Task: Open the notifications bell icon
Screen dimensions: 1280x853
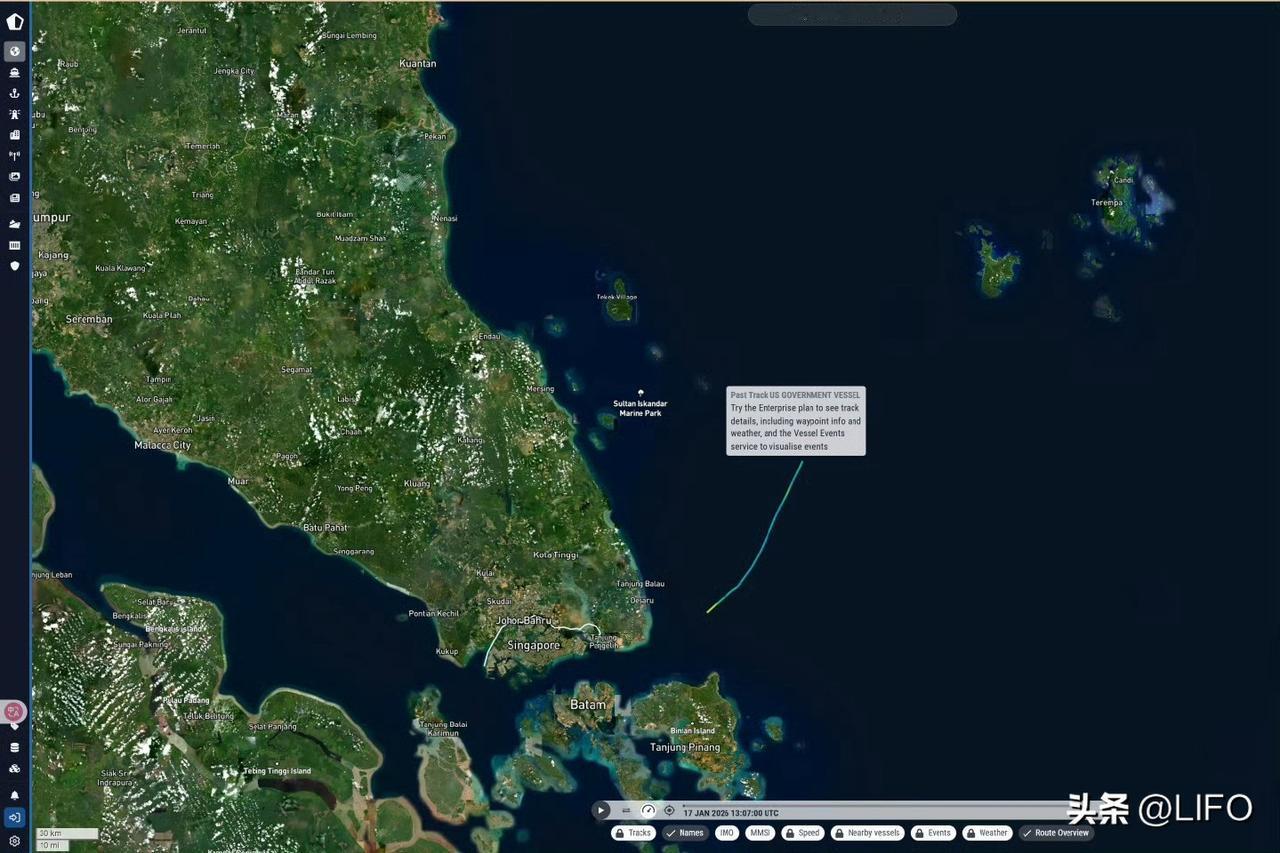Action: coord(15,795)
